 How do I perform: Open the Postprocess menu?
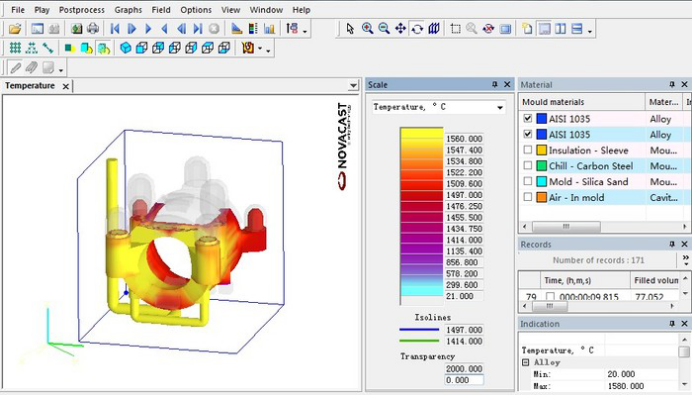(x=82, y=10)
